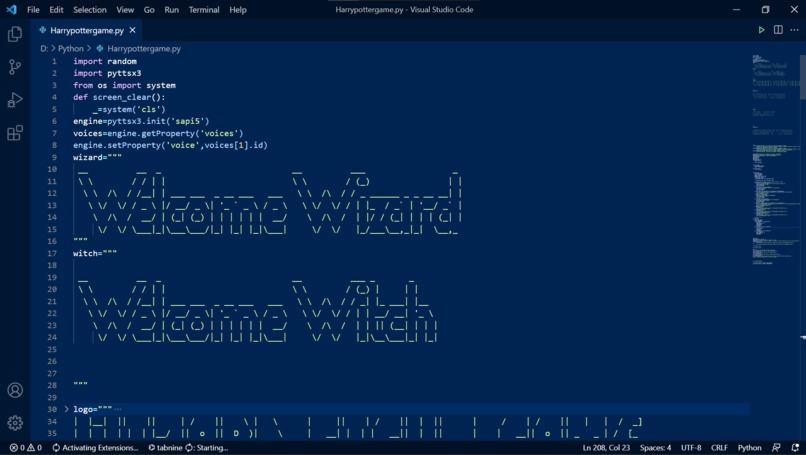This screenshot has width=806, height=455.
Task: Click the VS Code logo icon
Action: [11, 9]
